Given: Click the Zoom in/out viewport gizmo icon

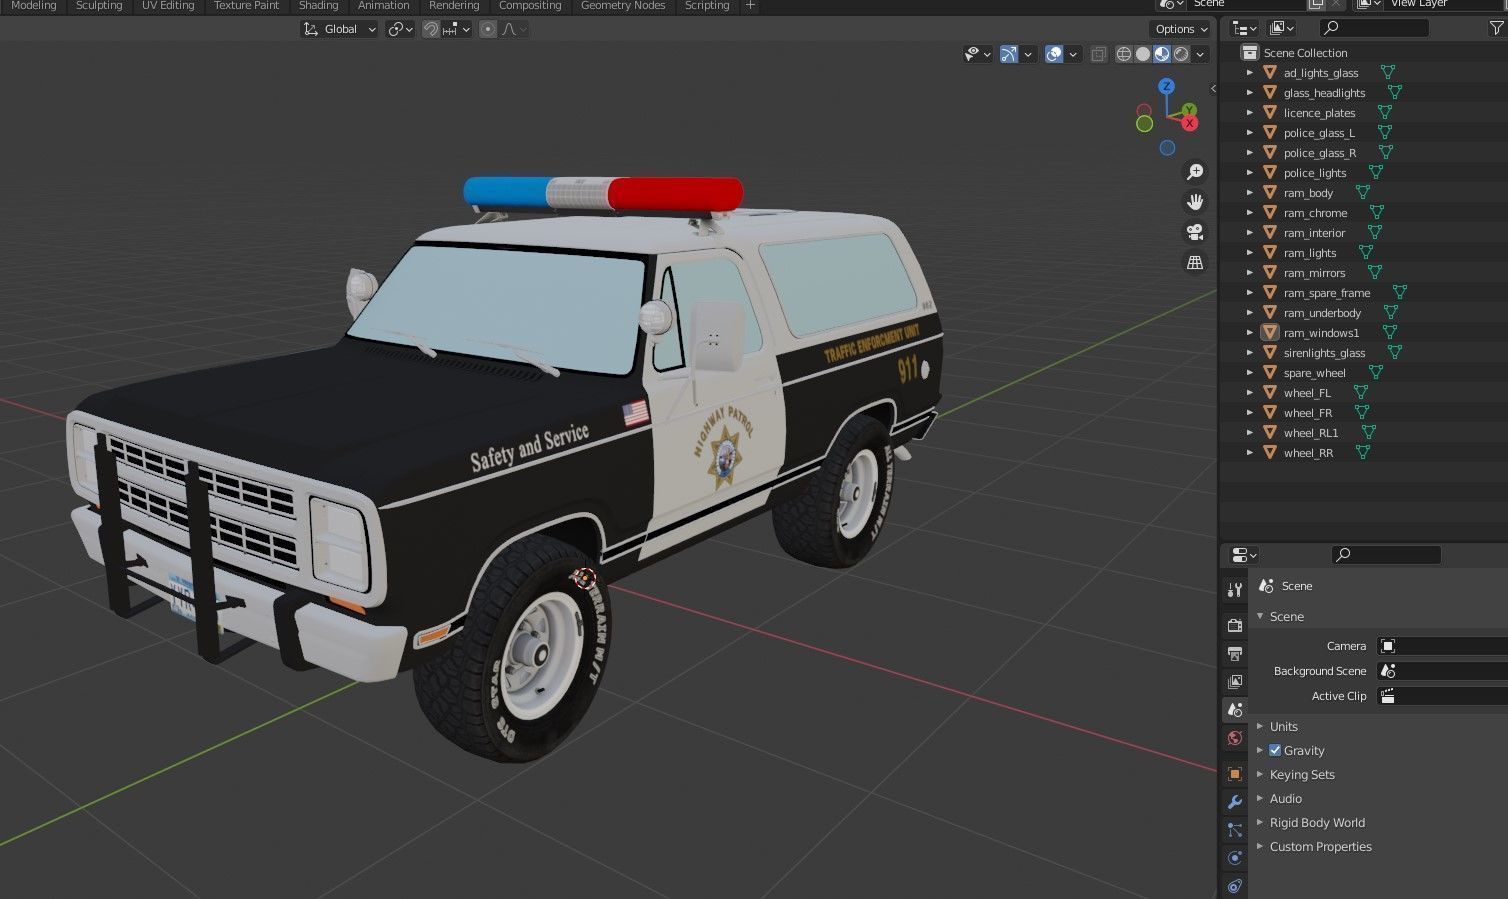Looking at the screenshot, I should 1194,172.
